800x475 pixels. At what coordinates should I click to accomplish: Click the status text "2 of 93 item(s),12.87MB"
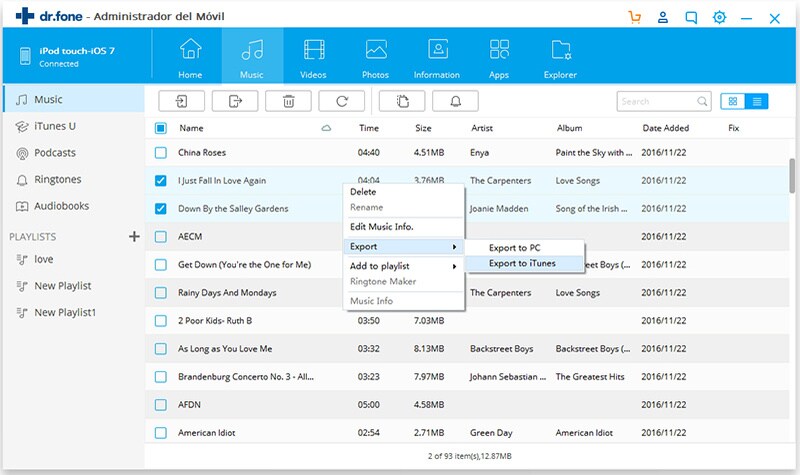pos(469,456)
